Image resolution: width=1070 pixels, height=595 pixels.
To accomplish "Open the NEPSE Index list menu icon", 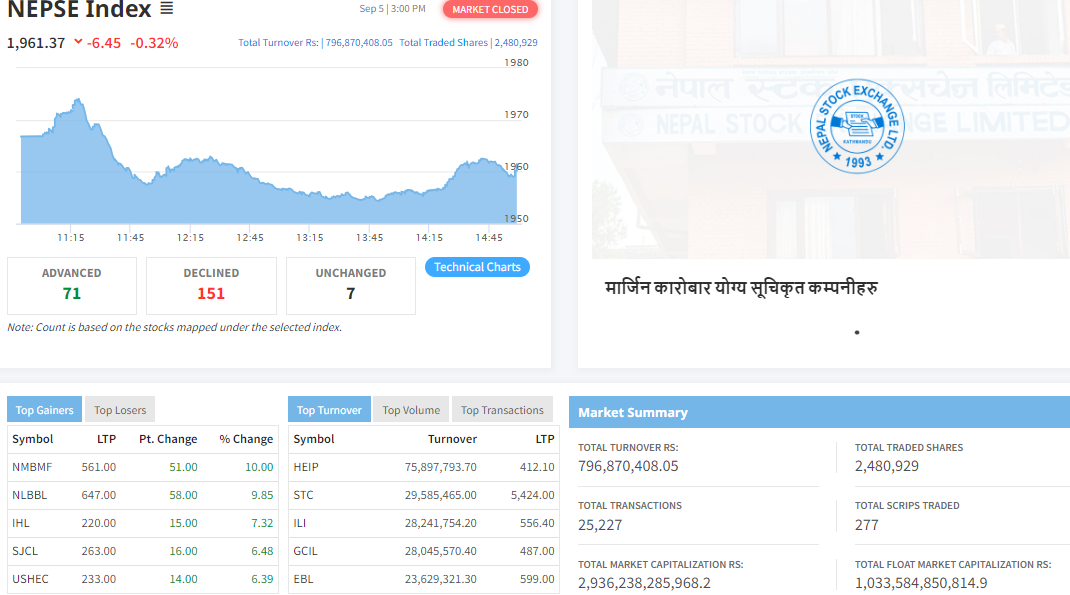I will point(167,9).
